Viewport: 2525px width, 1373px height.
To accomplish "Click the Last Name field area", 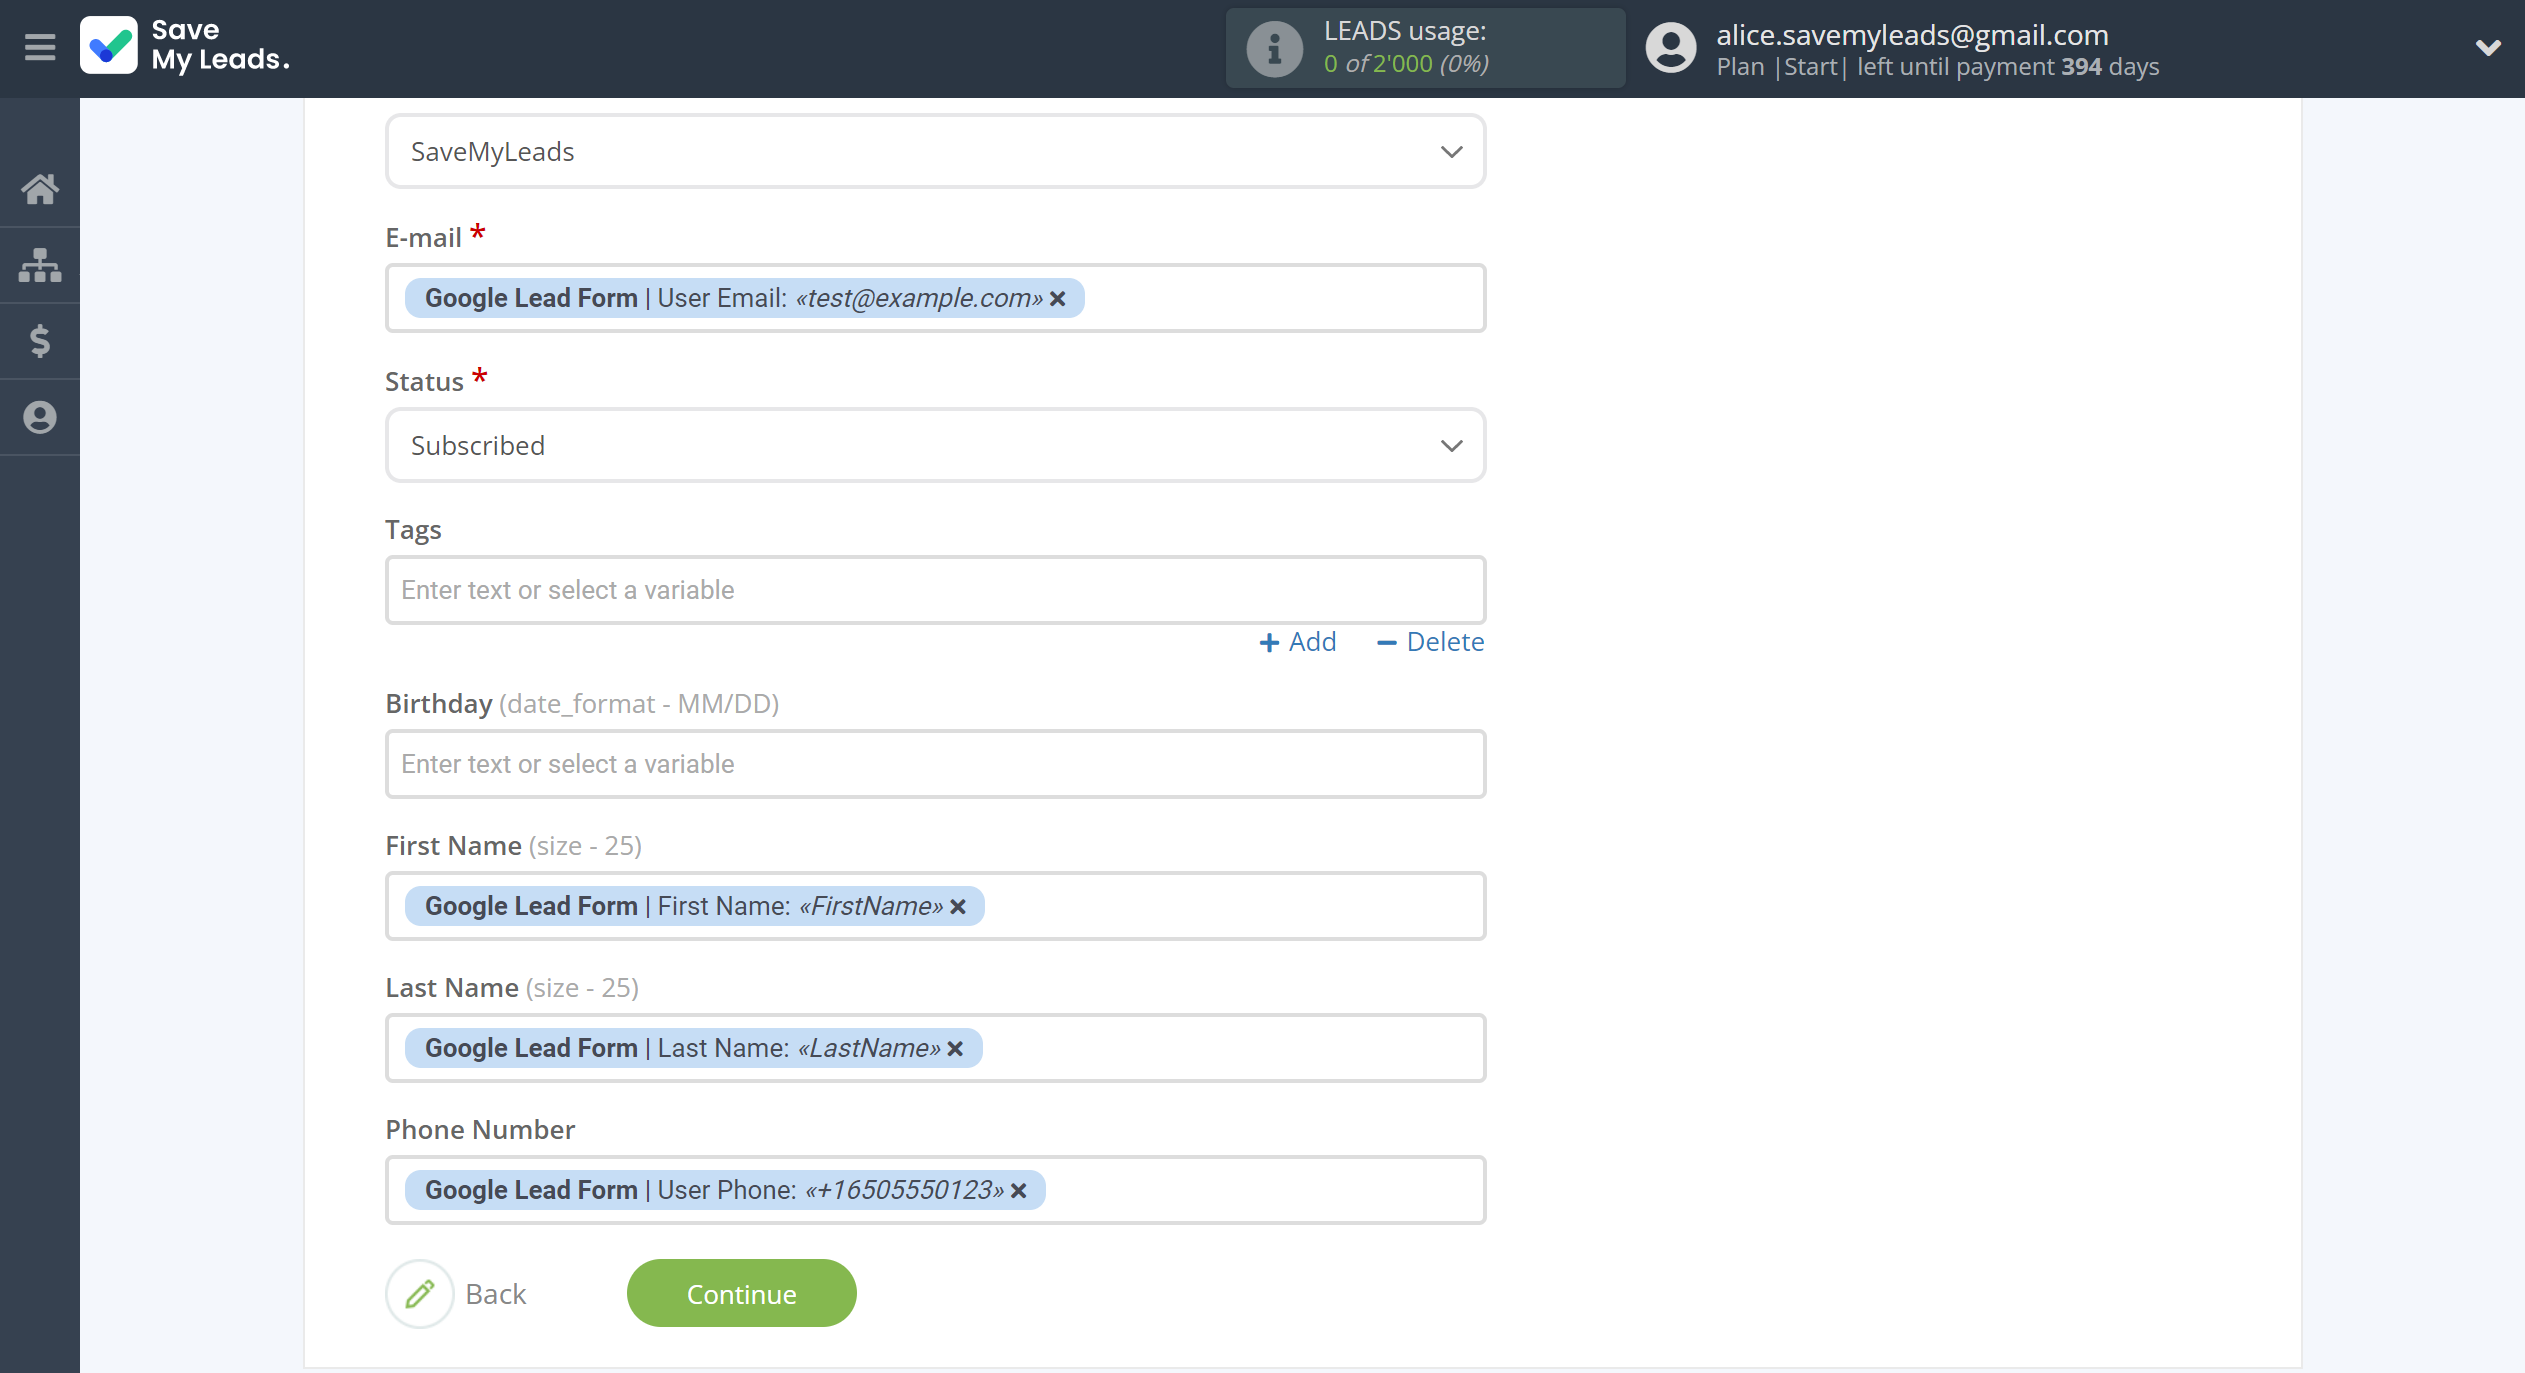I will (x=935, y=1048).
